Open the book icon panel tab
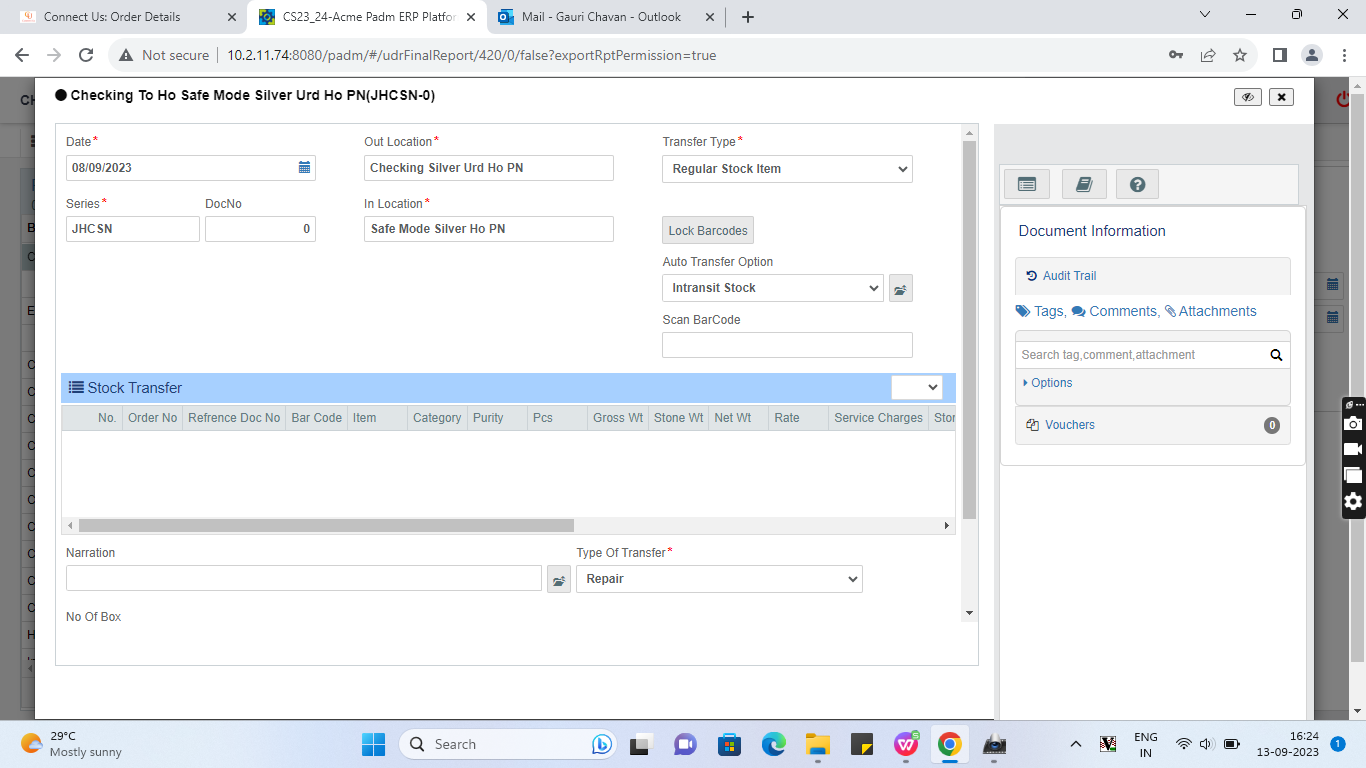 click(1083, 184)
